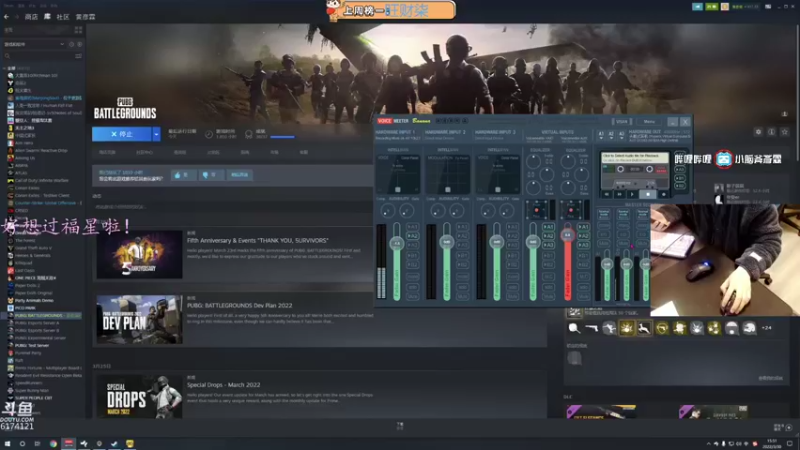Select Party Animals Demo in list

point(34,301)
